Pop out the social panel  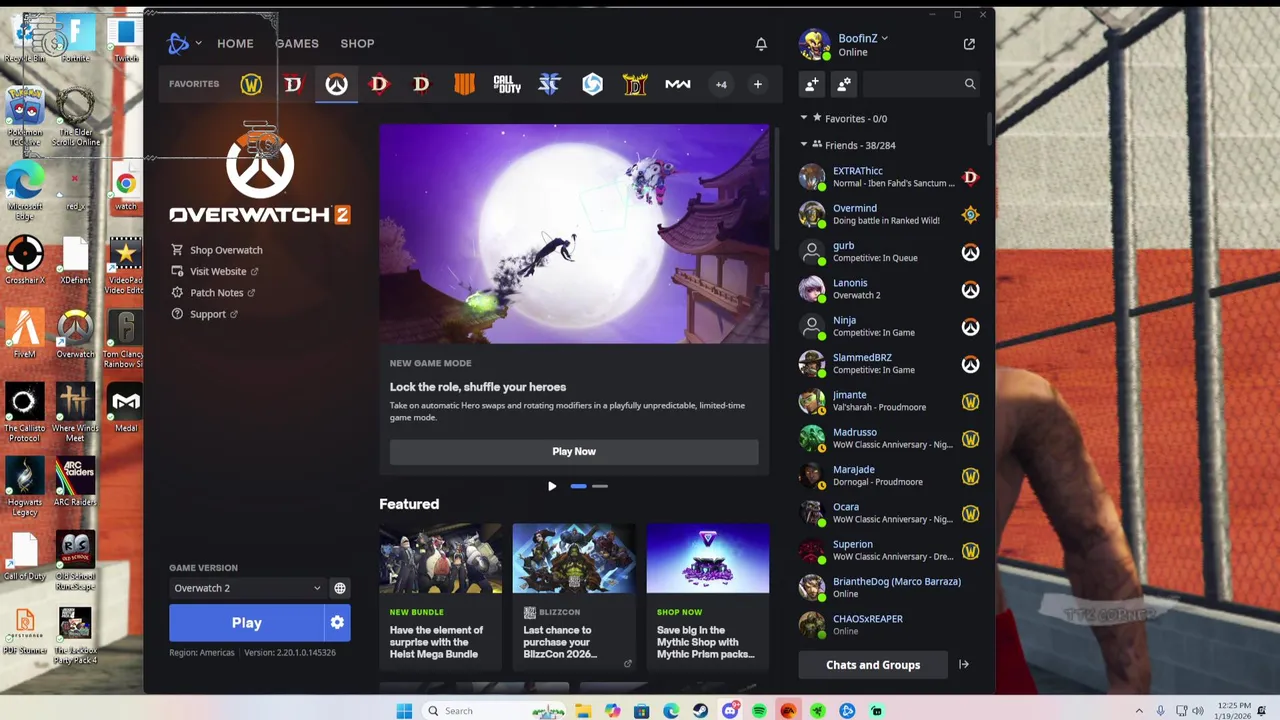pos(969,44)
